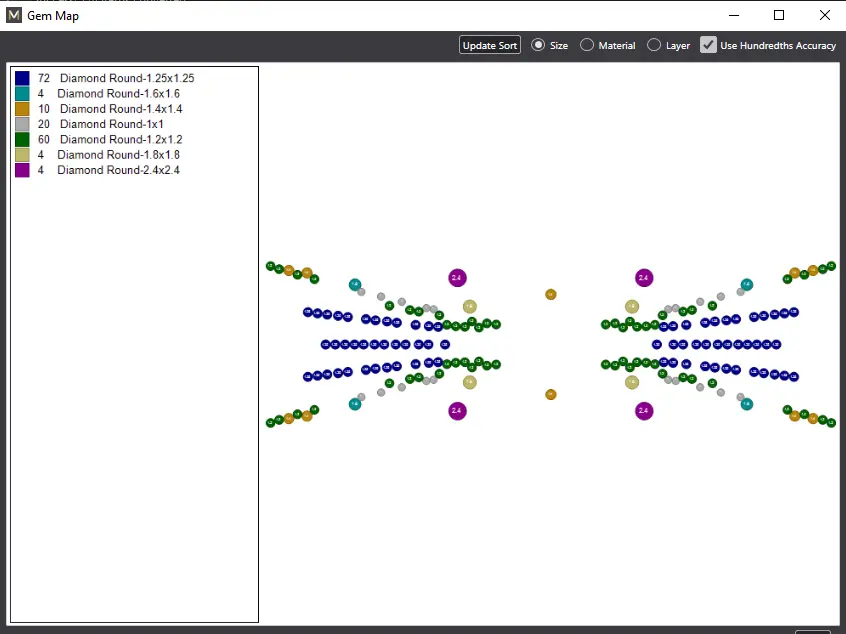This screenshot has width=846, height=634.
Task: Click the teal 1.6x1.6 legend swatch
Action: (x=22, y=93)
